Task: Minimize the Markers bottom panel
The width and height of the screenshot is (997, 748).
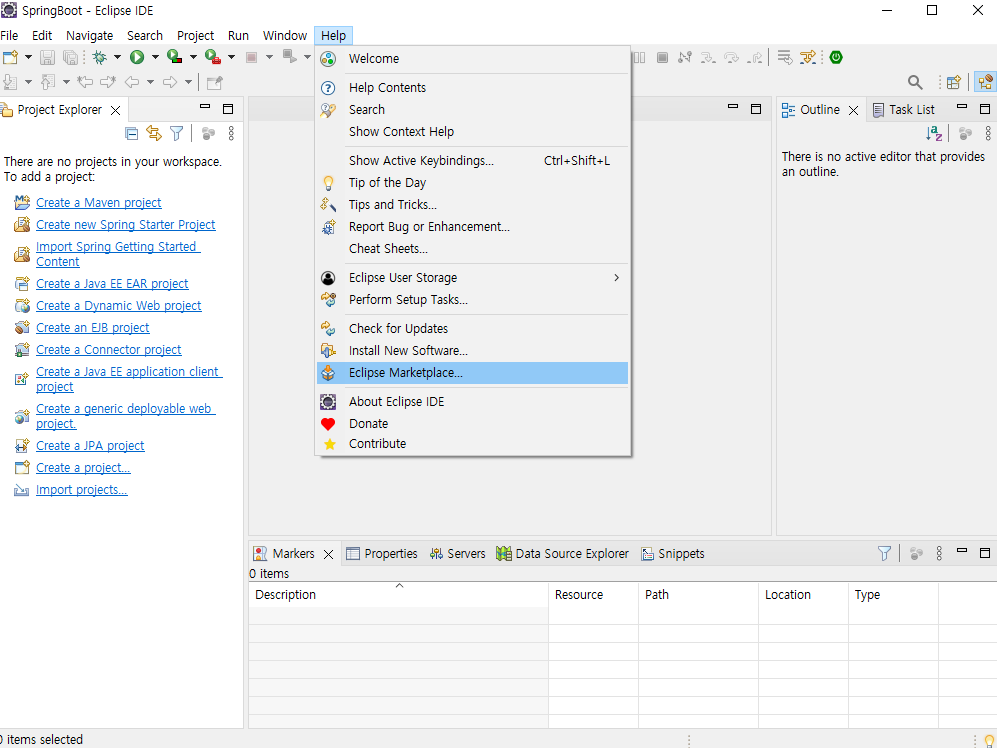Action: [x=962, y=551]
